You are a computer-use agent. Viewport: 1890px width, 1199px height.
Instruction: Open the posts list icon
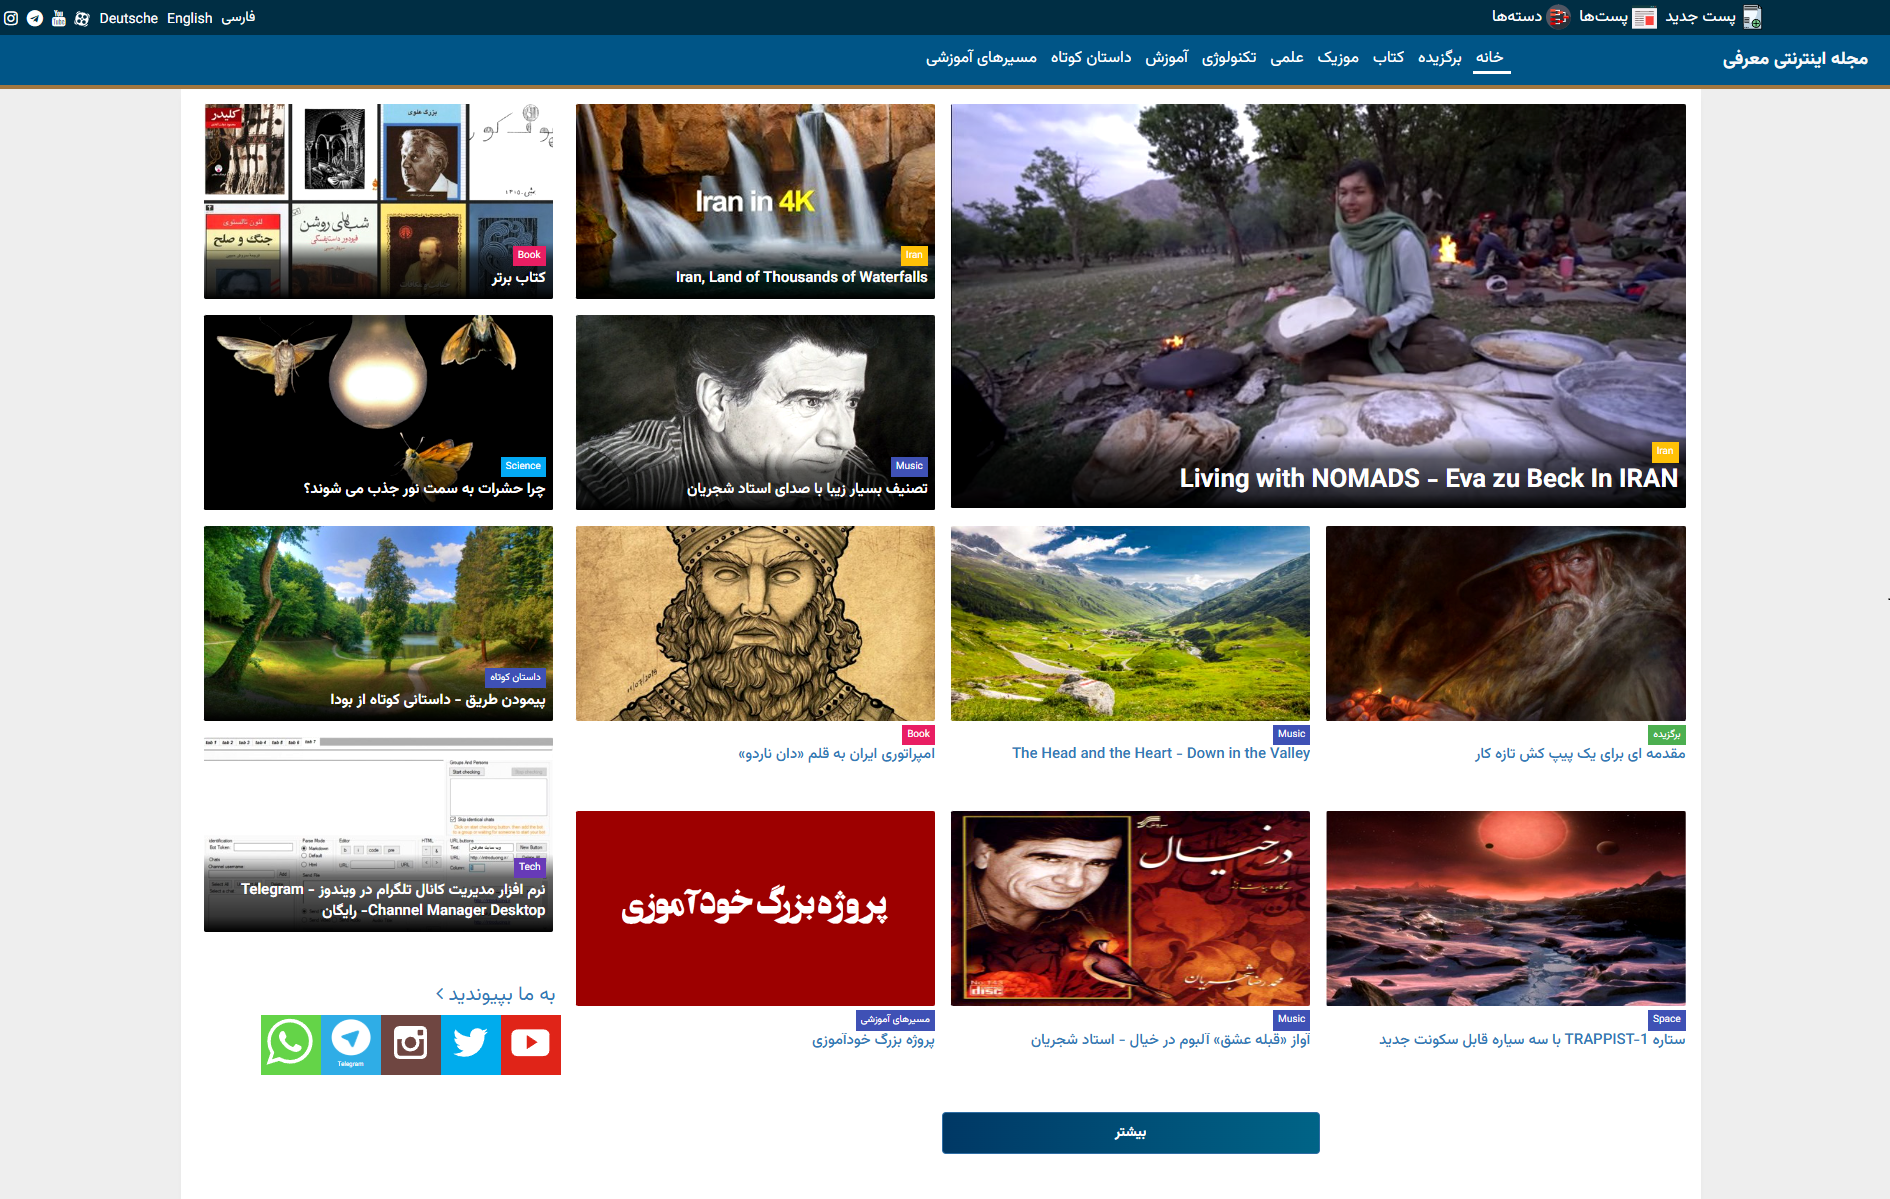tap(1644, 17)
